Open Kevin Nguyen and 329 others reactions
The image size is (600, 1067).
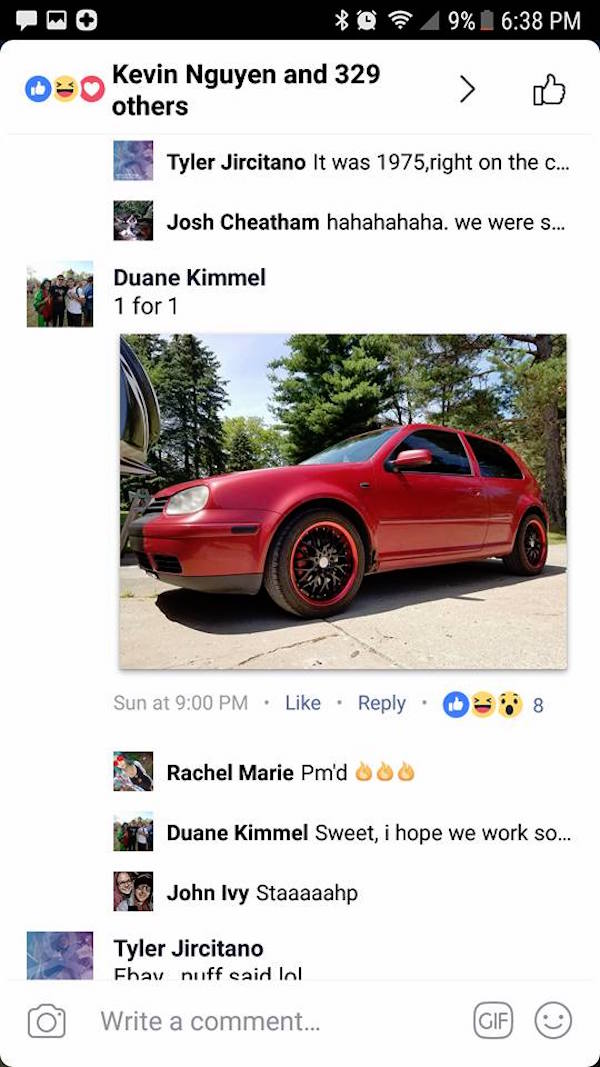pos(246,90)
